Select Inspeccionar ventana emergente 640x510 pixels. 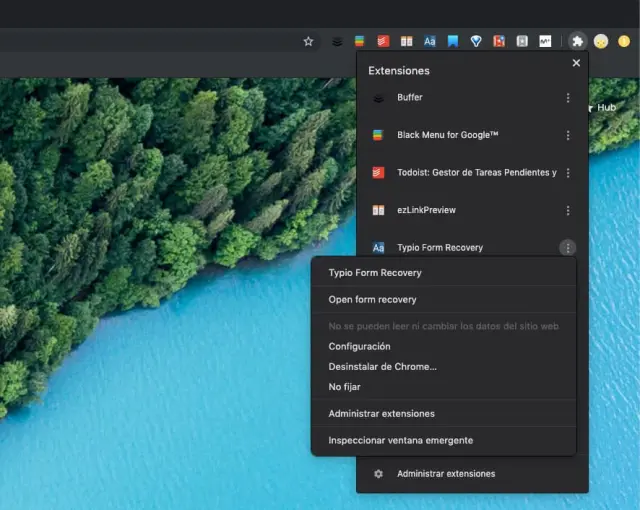coord(444,441)
